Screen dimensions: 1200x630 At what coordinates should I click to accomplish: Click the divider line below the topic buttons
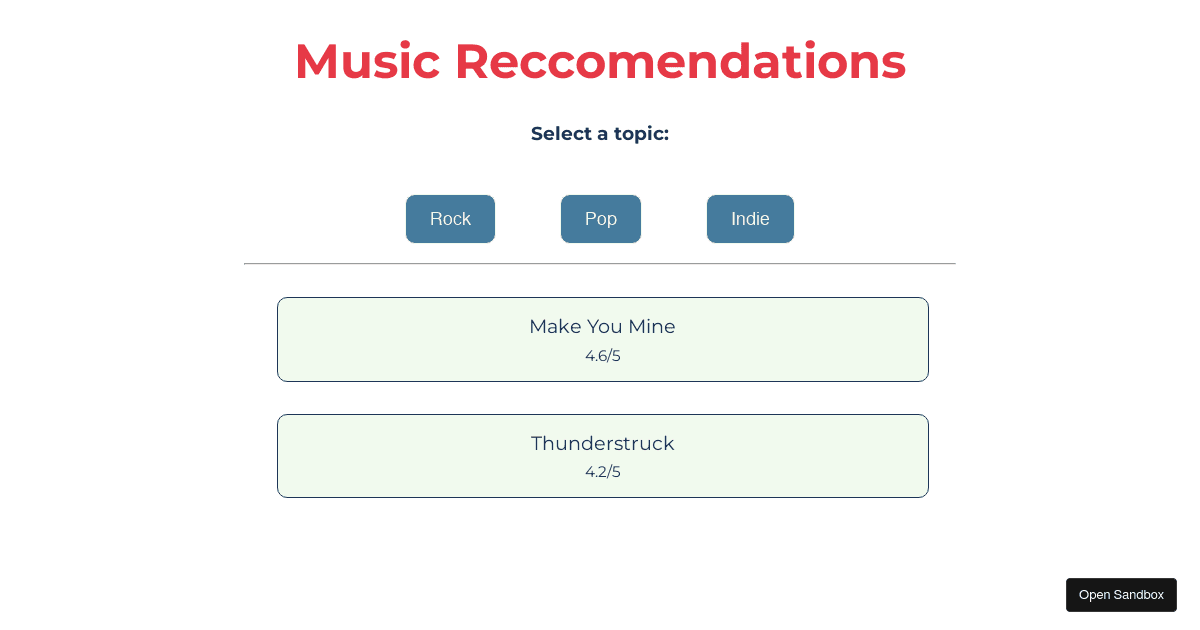(600, 263)
